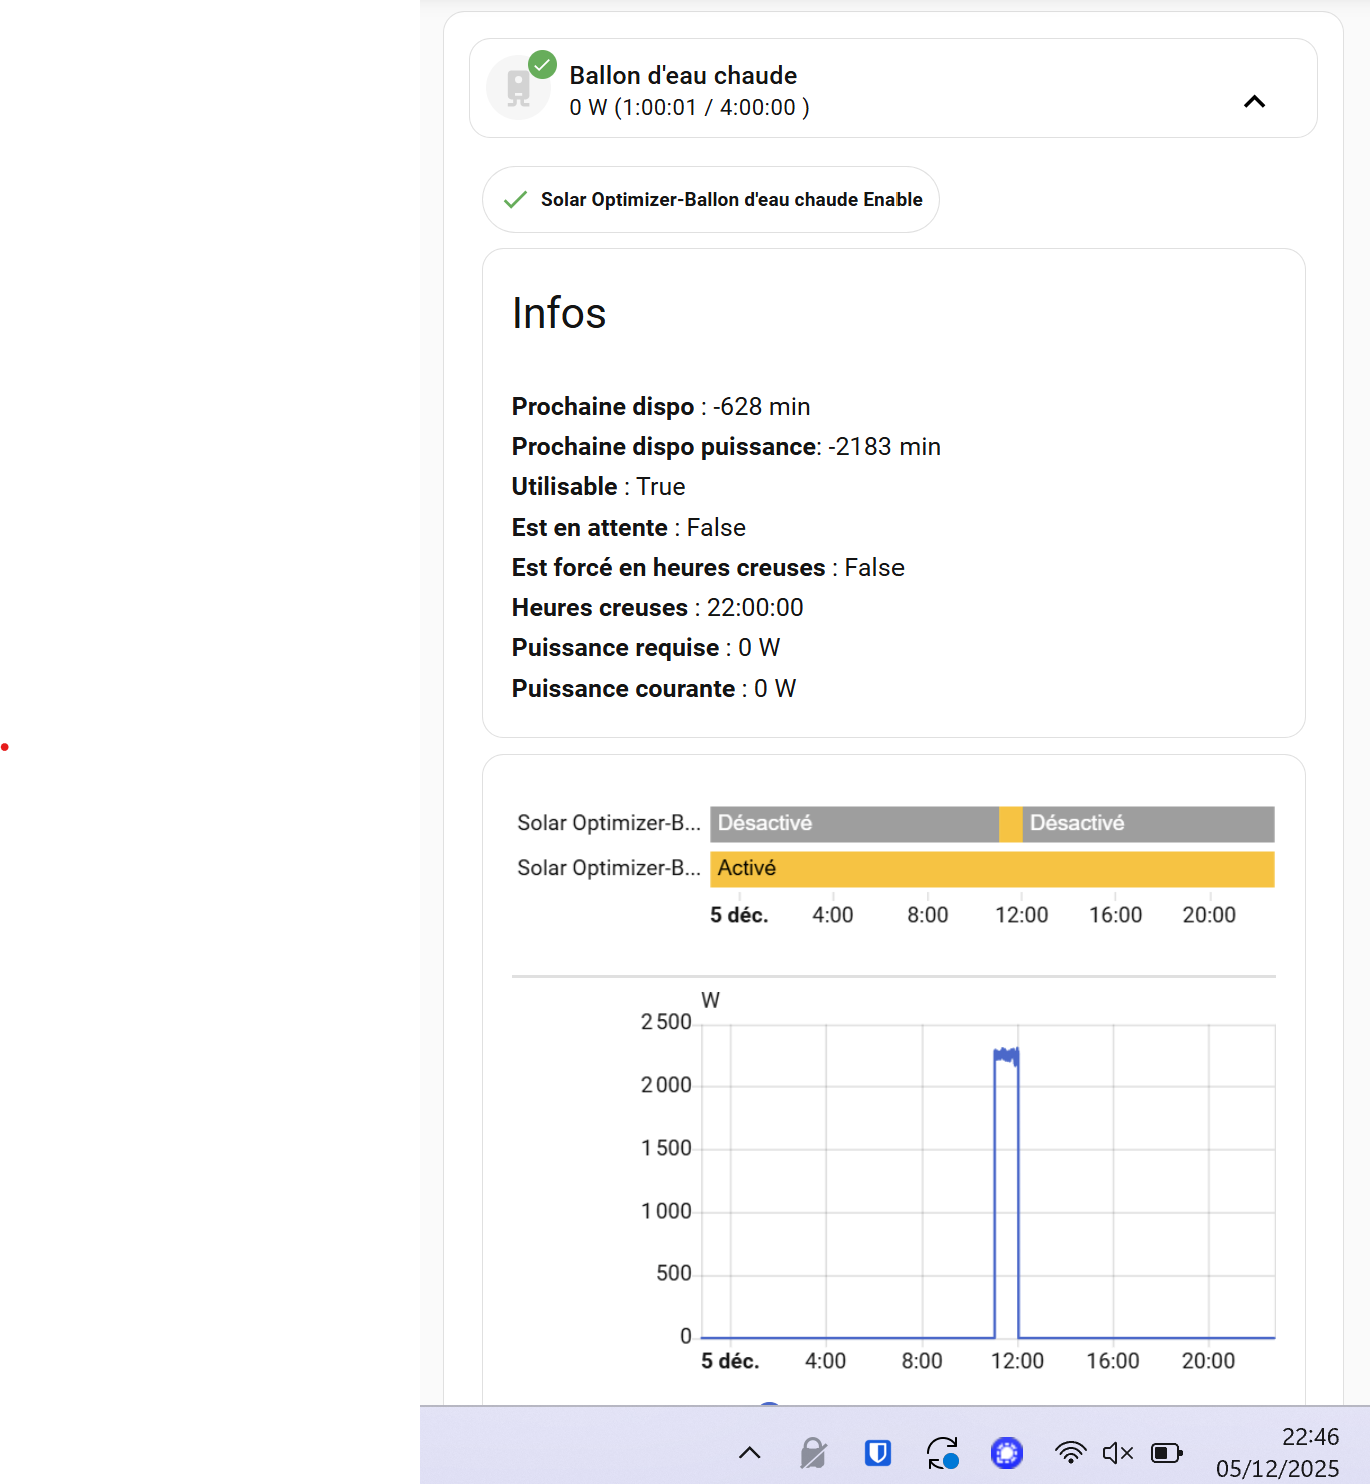Viewport: 1370px width, 1484px height.
Task: Click the green checkmark status badge
Action: pyautogui.click(x=542, y=65)
